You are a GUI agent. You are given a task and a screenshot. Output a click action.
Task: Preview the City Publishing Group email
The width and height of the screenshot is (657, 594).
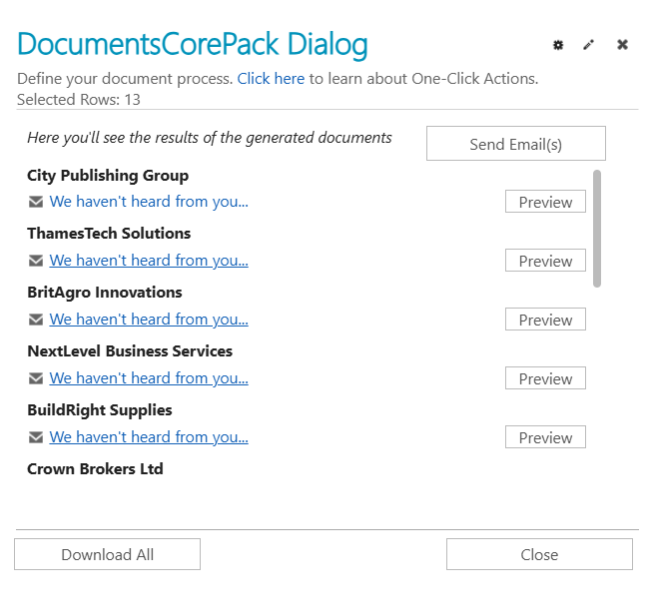[545, 202]
